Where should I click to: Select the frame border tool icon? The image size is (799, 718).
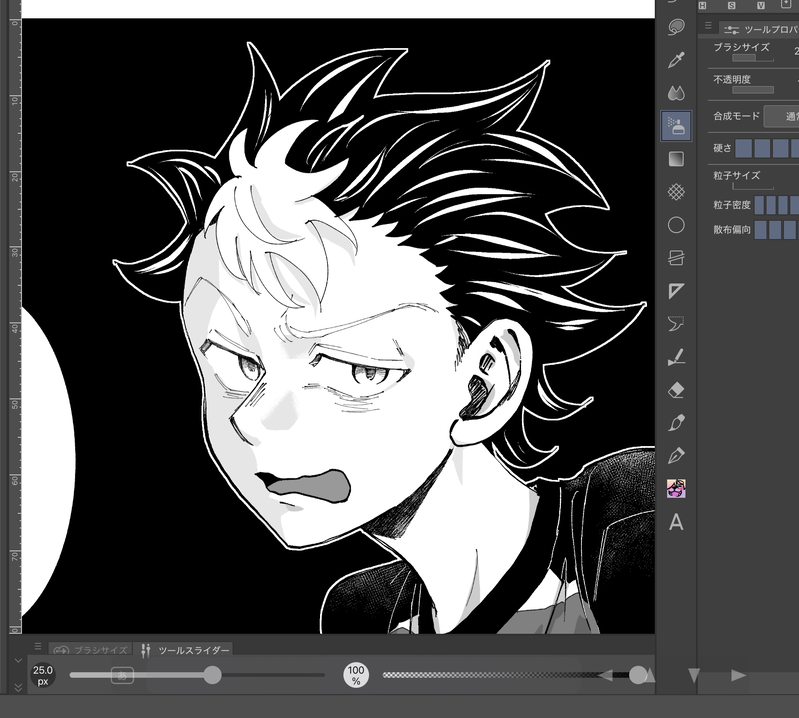click(676, 258)
